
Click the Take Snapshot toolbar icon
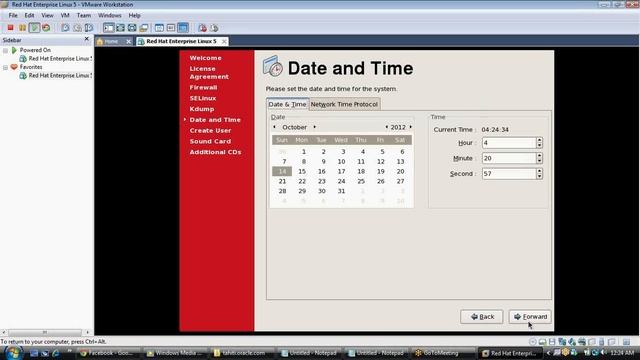pyautogui.click(x=65, y=28)
